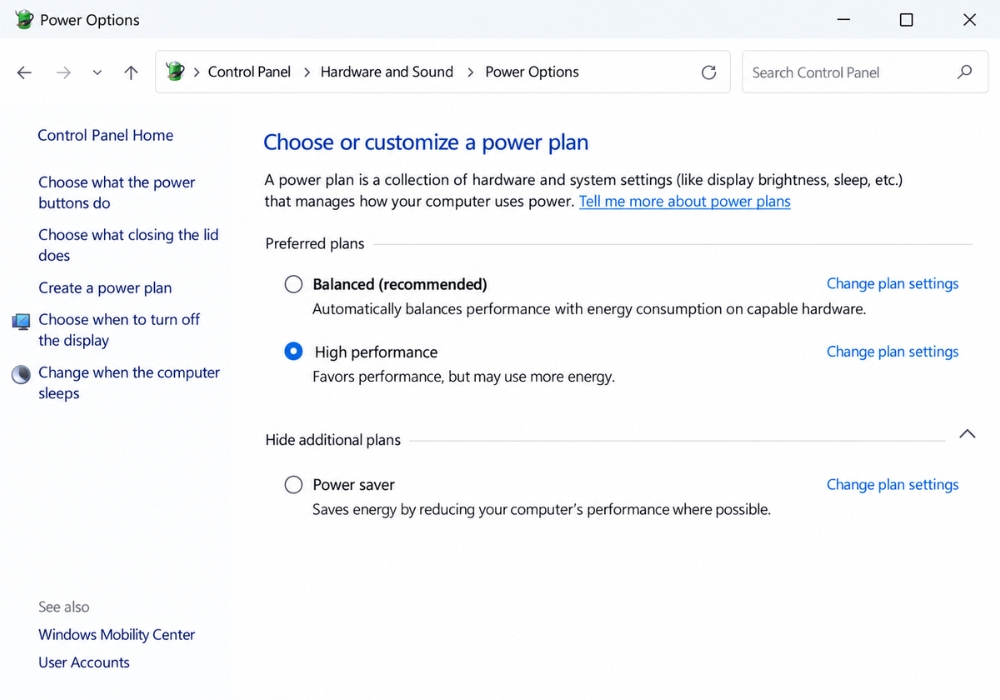Refresh the Power Options page

coord(709,73)
